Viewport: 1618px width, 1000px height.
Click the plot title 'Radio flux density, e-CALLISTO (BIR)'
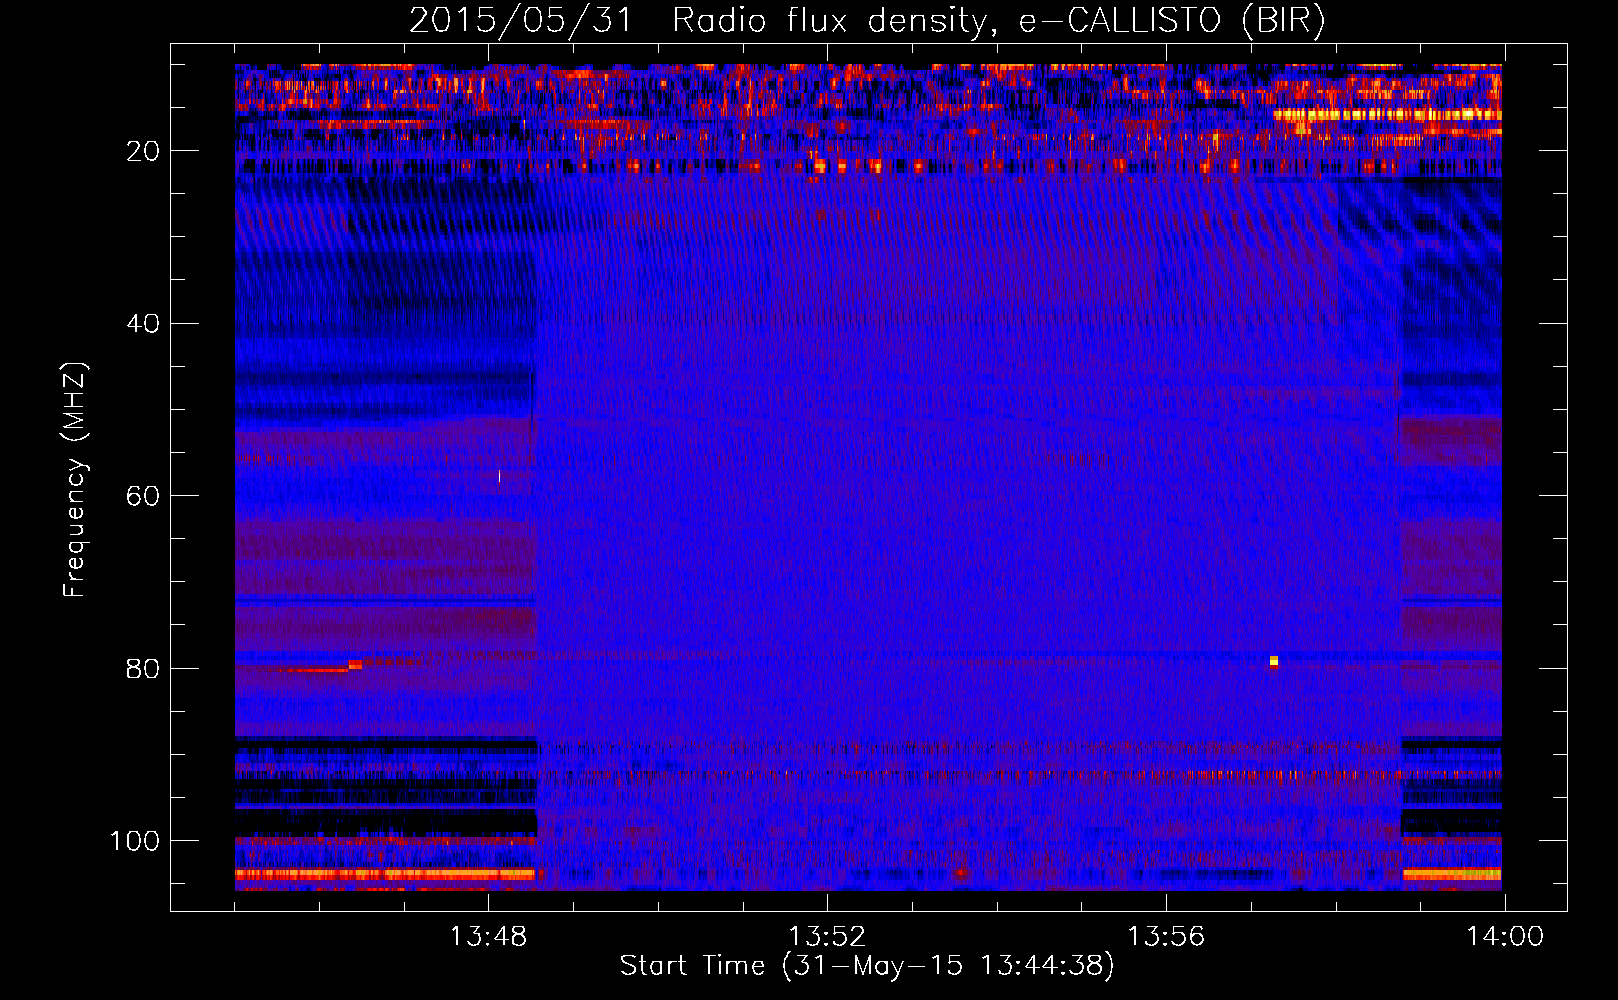[999, 20]
